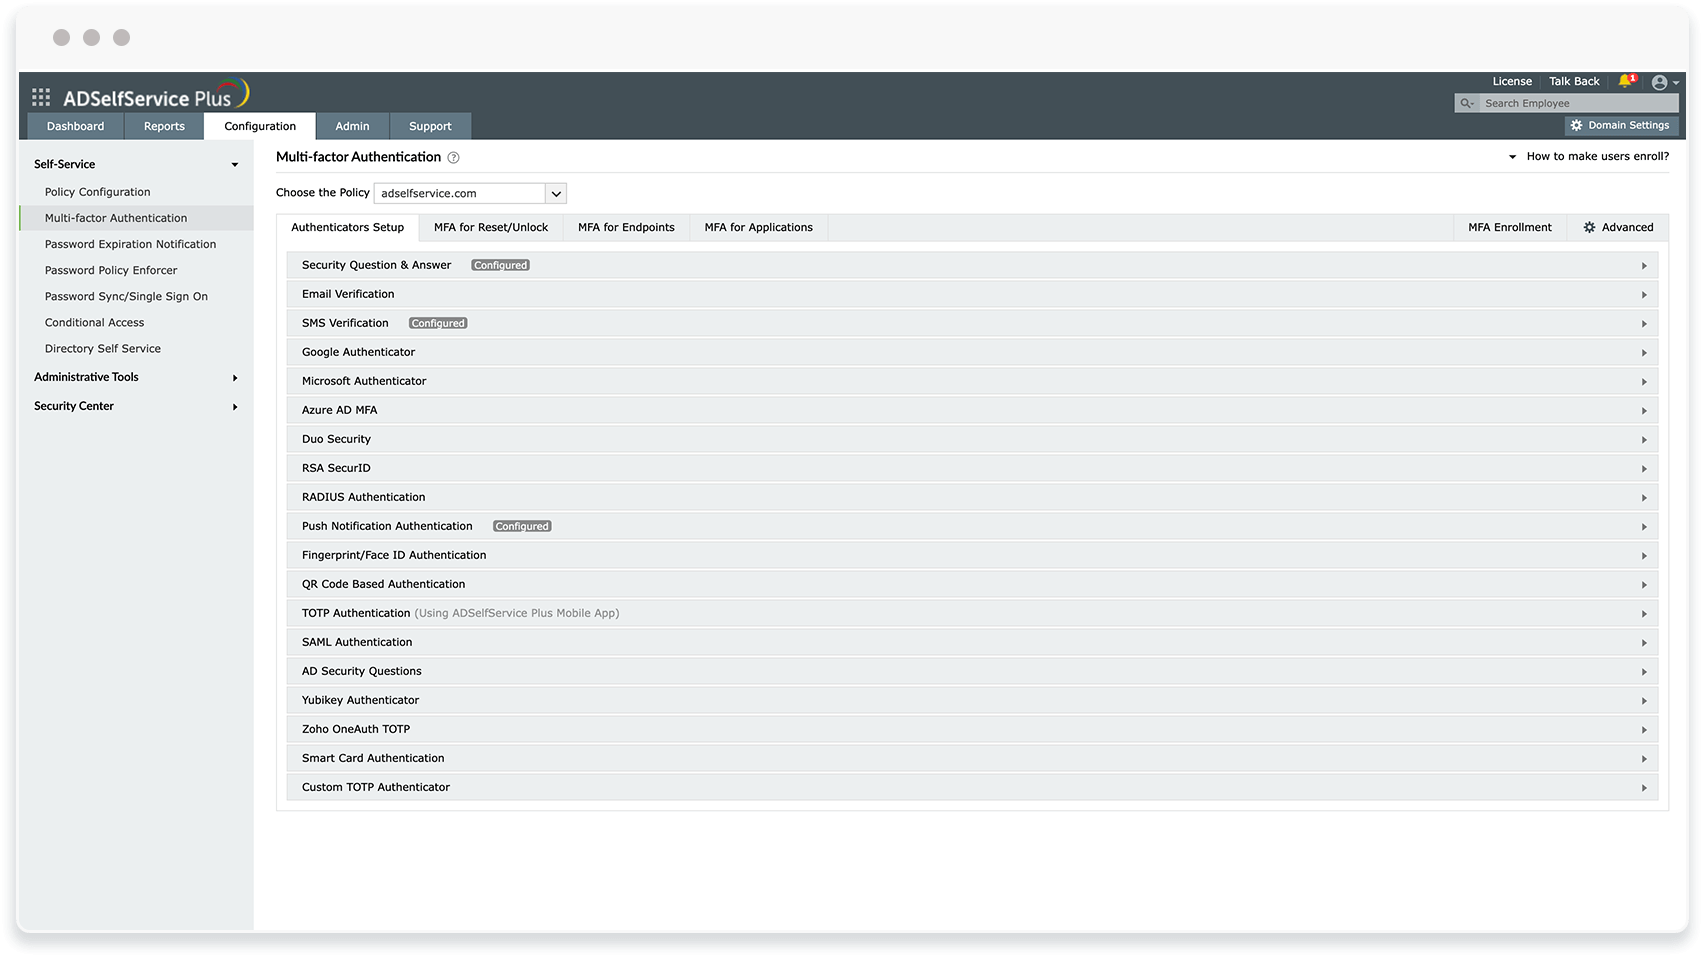
Task: Expand TOTP Authentication row
Action: 972,613
